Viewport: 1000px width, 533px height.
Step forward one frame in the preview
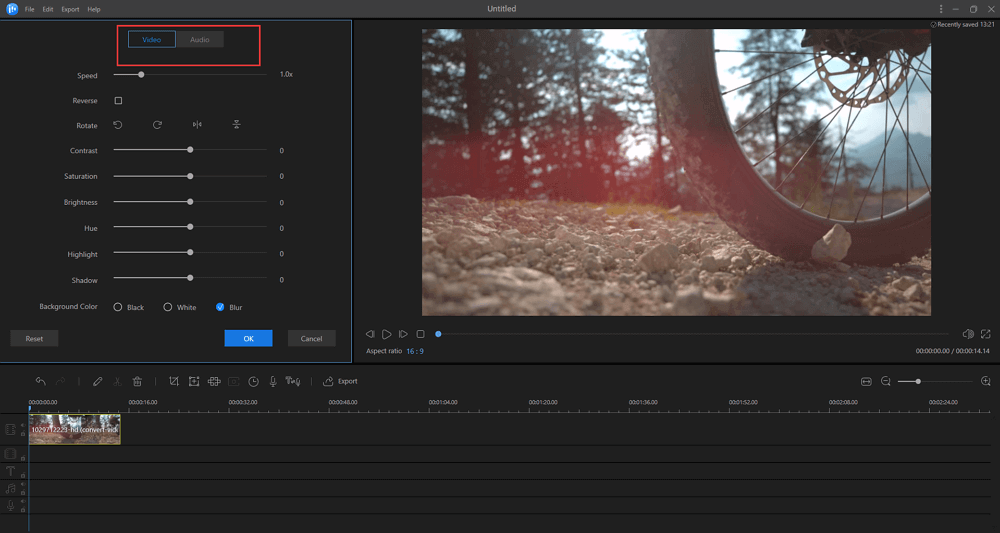403,334
